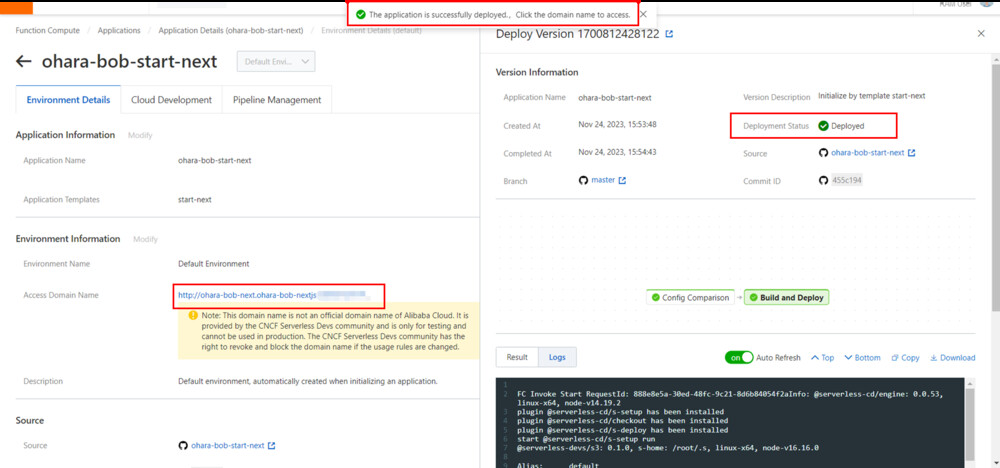Switch to the Logs tab
Image resolution: width=1000 pixels, height=468 pixels.
[x=557, y=357]
